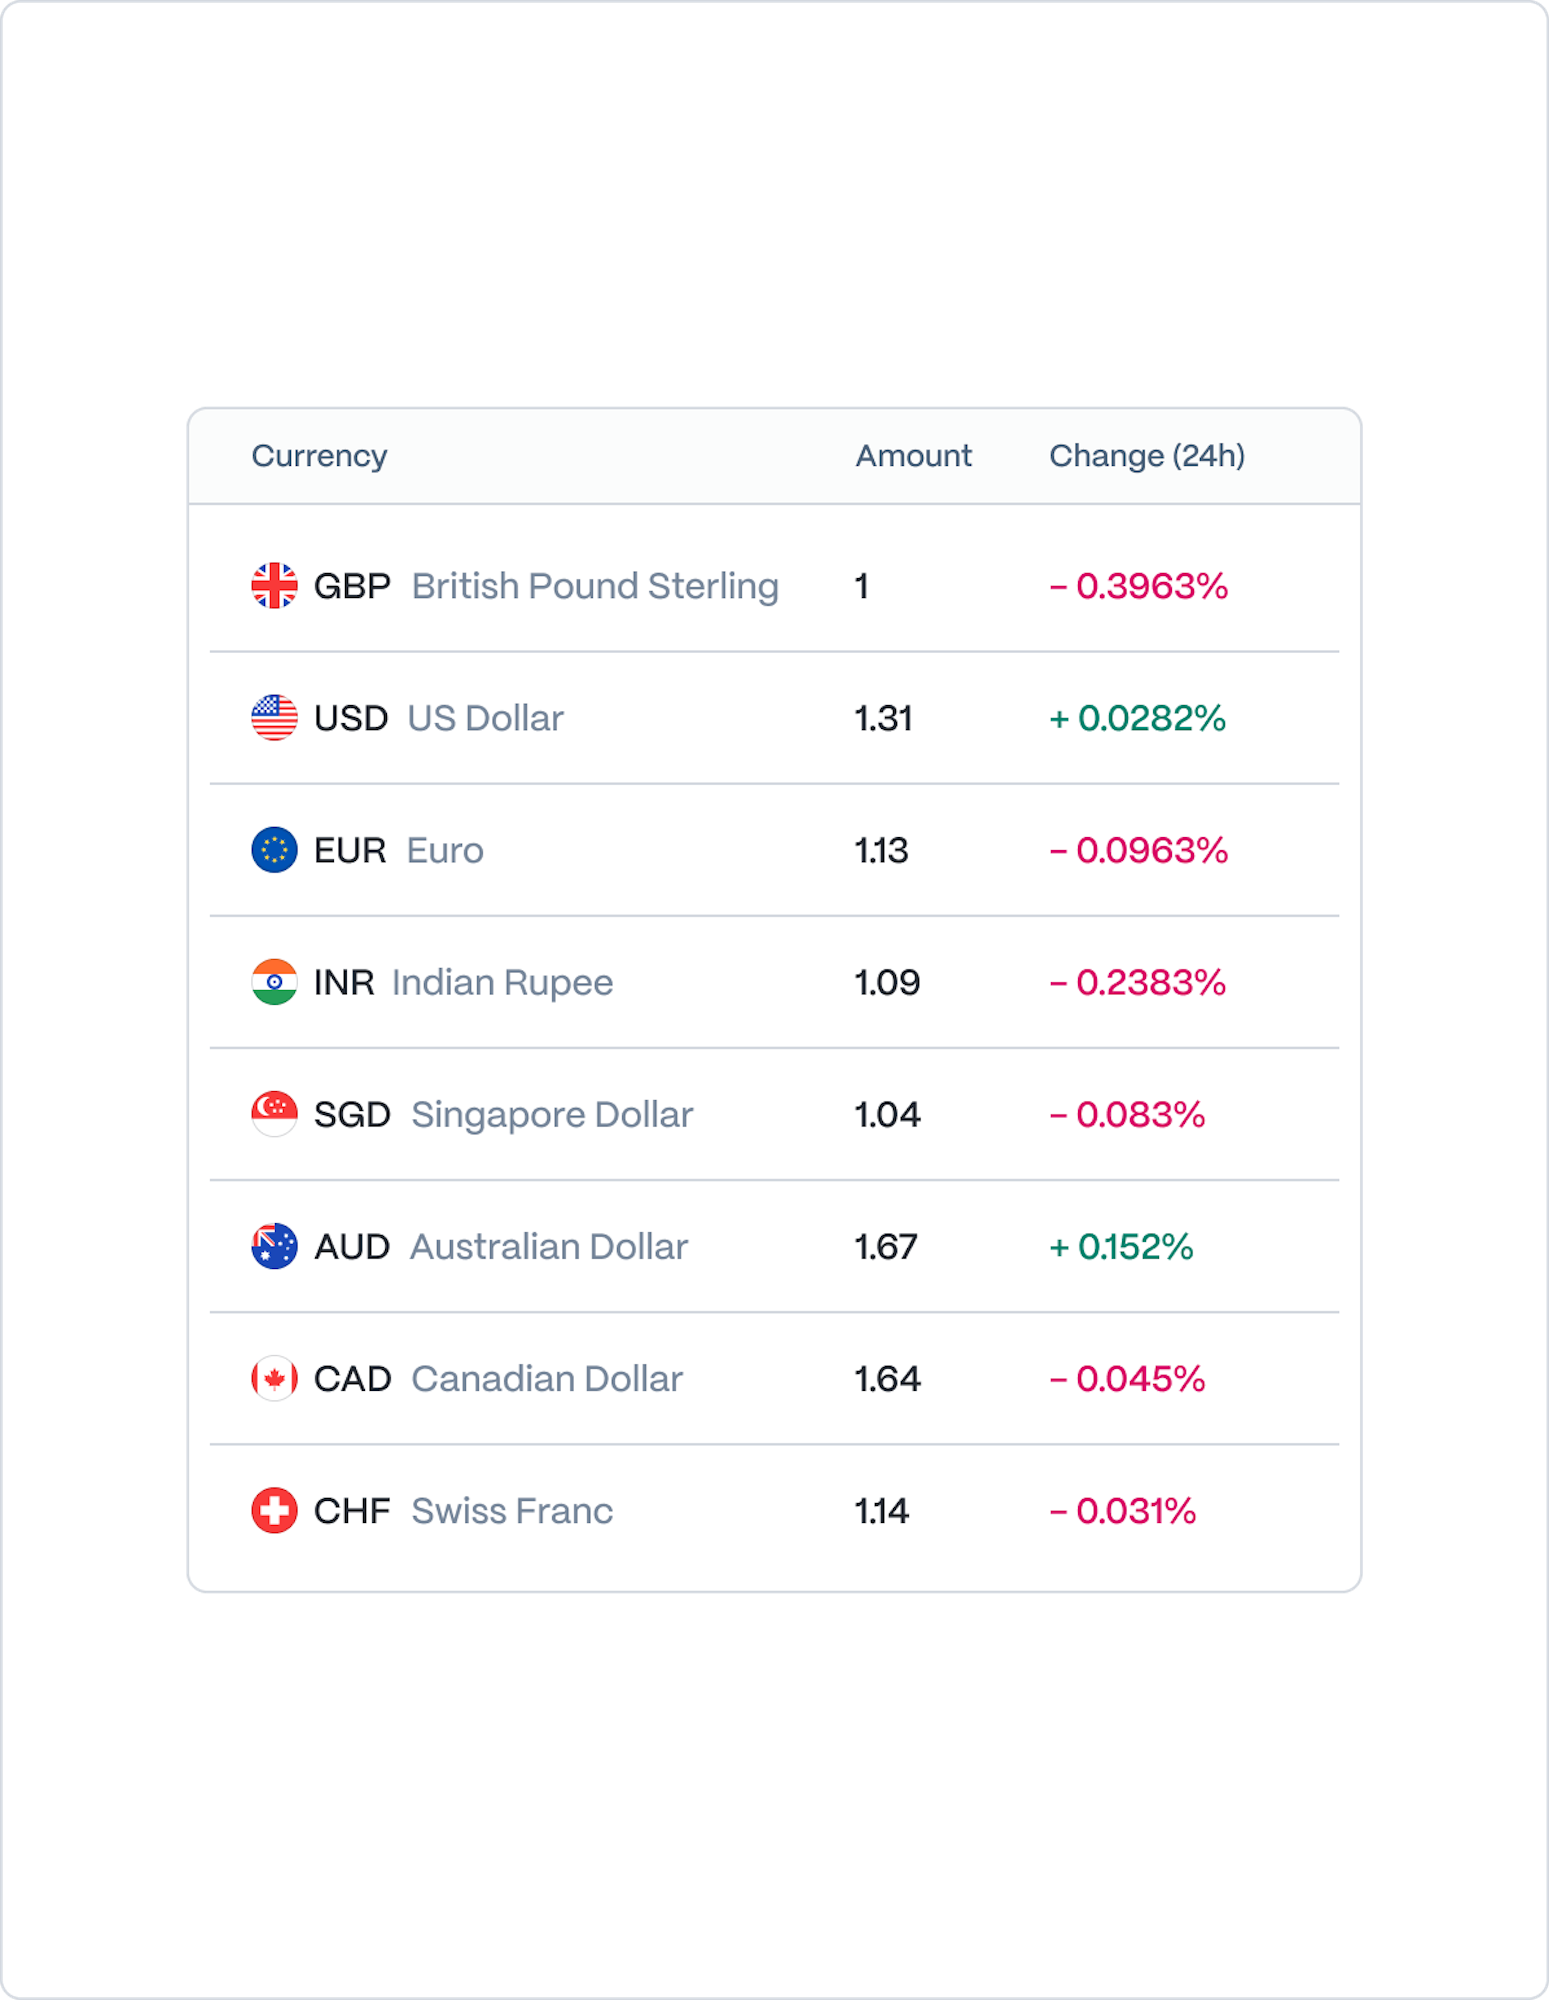1549x2000 pixels.
Task: Click the GBP -0.3963% change value
Action: click(x=1138, y=586)
